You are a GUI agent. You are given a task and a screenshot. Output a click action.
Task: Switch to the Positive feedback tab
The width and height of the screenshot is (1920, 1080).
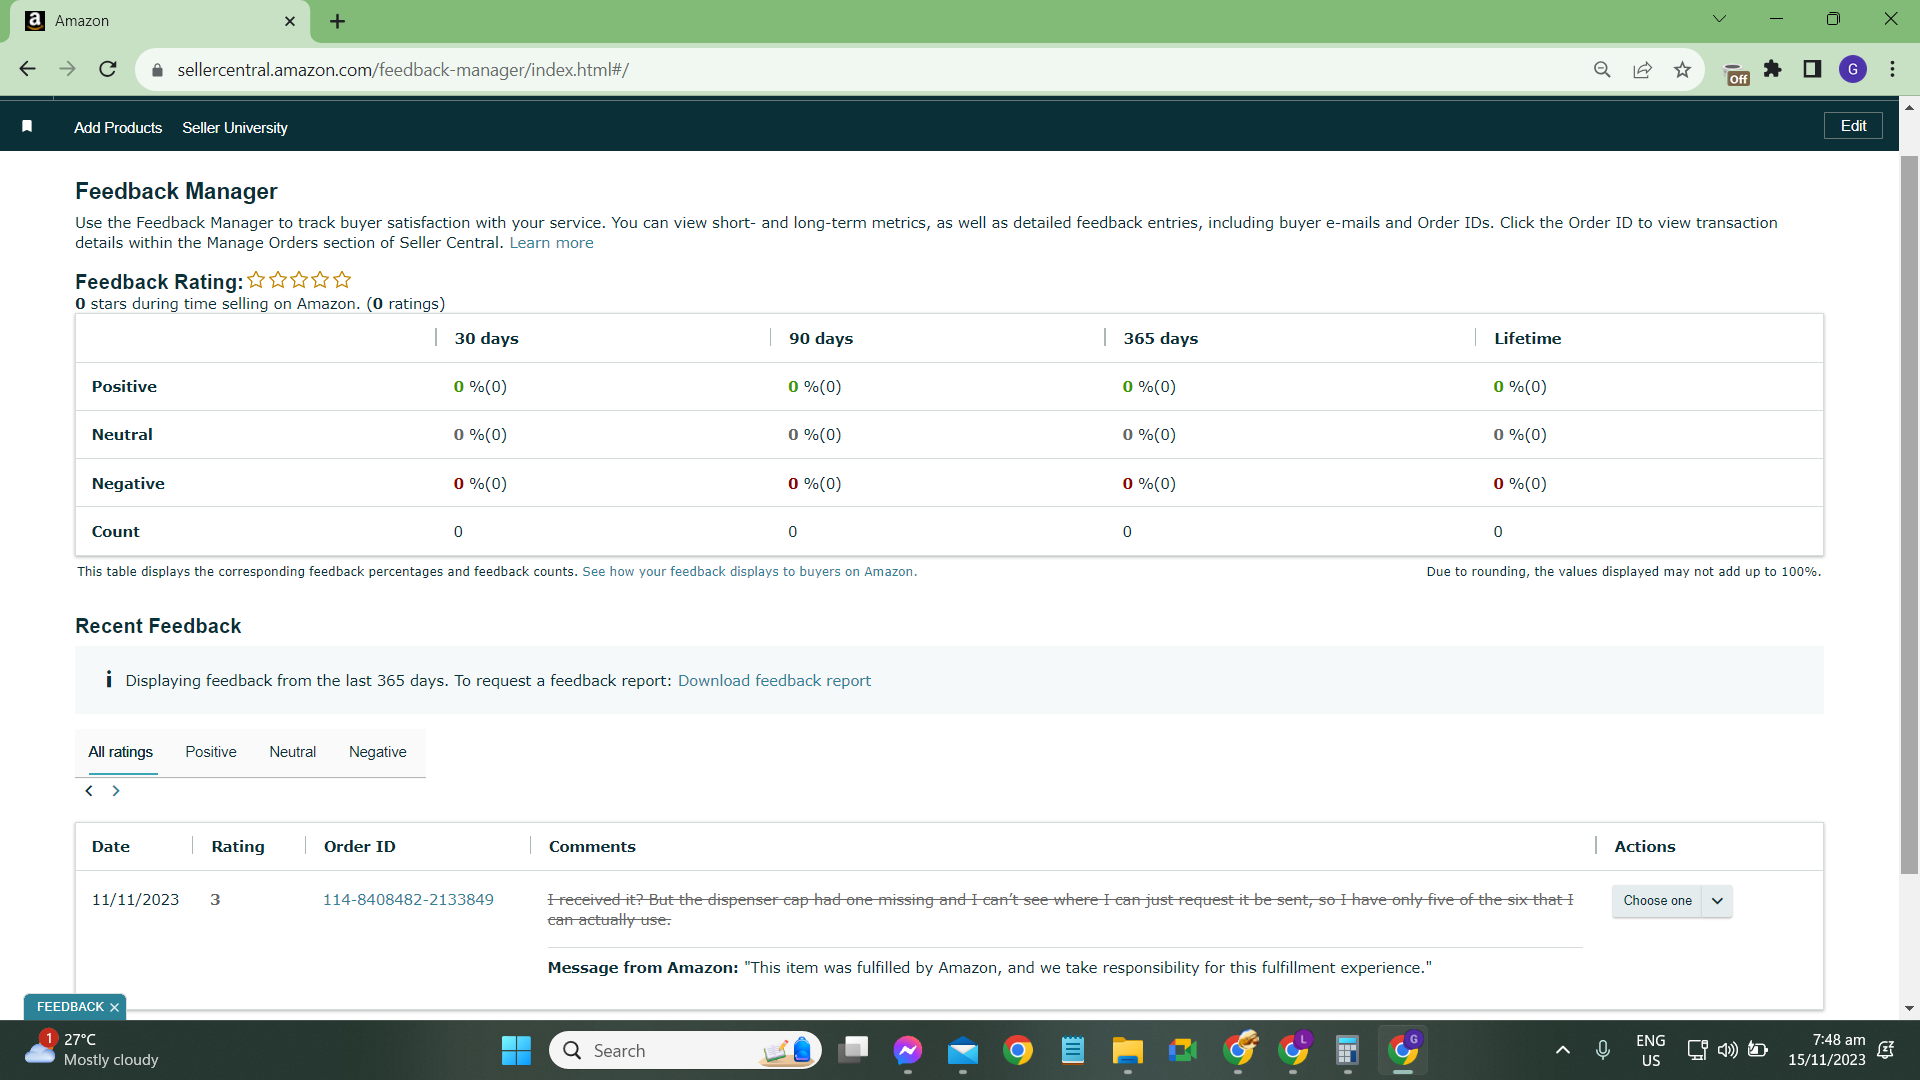coord(211,752)
